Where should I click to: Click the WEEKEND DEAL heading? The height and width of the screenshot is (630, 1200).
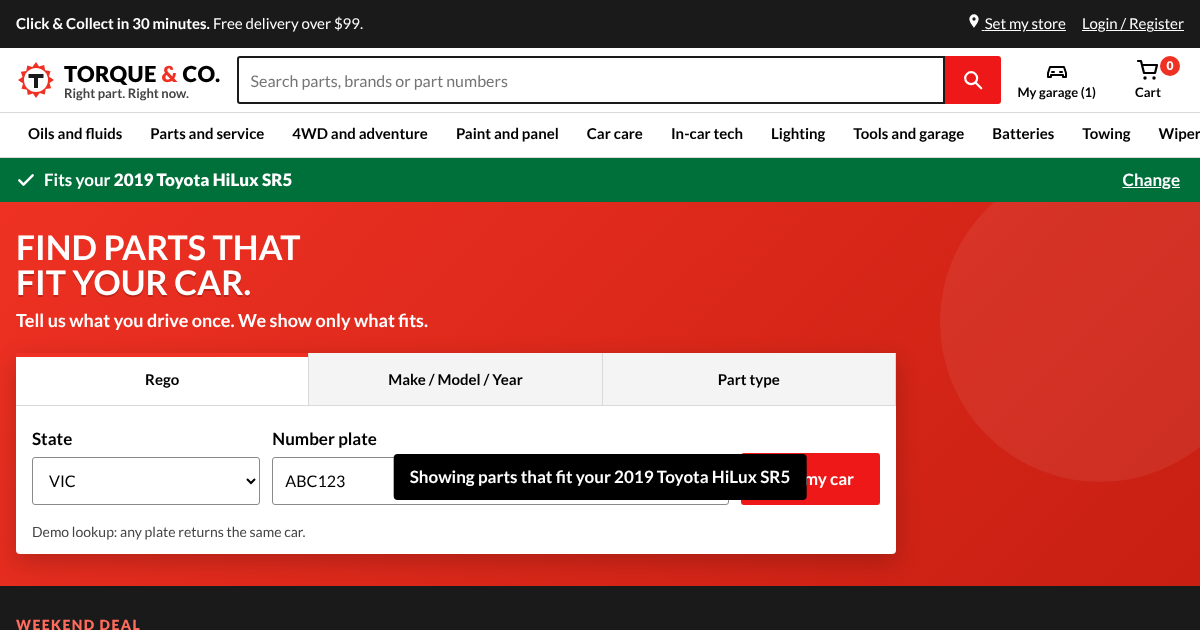coord(78,624)
